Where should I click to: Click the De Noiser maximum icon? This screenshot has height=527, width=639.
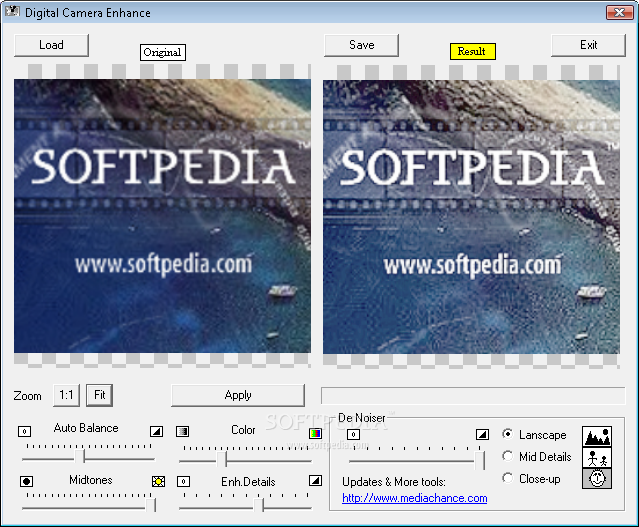483,434
